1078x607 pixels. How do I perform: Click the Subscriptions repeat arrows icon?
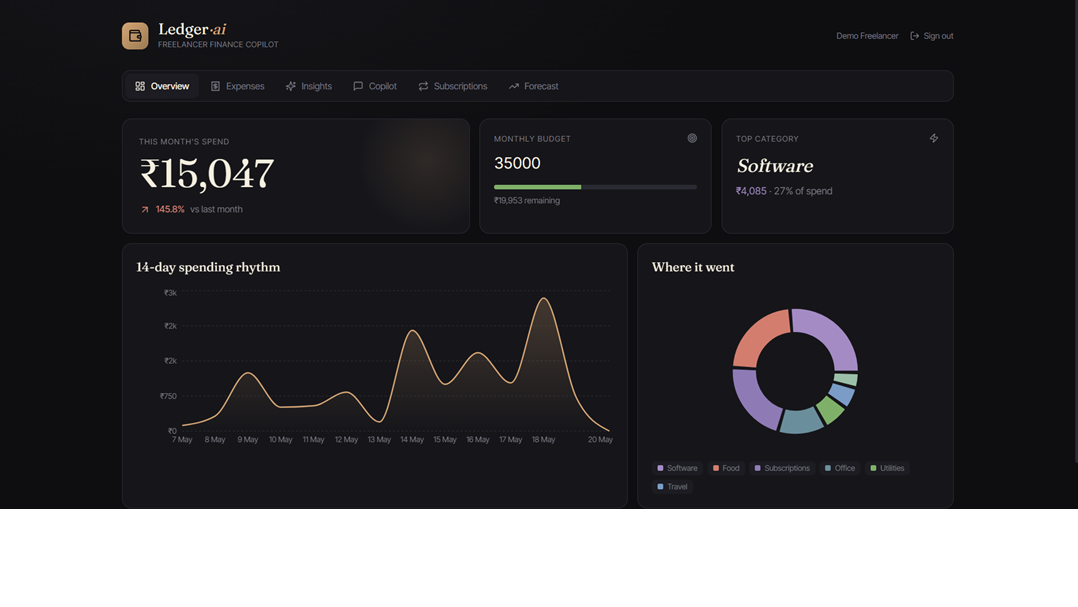pyautogui.click(x=424, y=86)
